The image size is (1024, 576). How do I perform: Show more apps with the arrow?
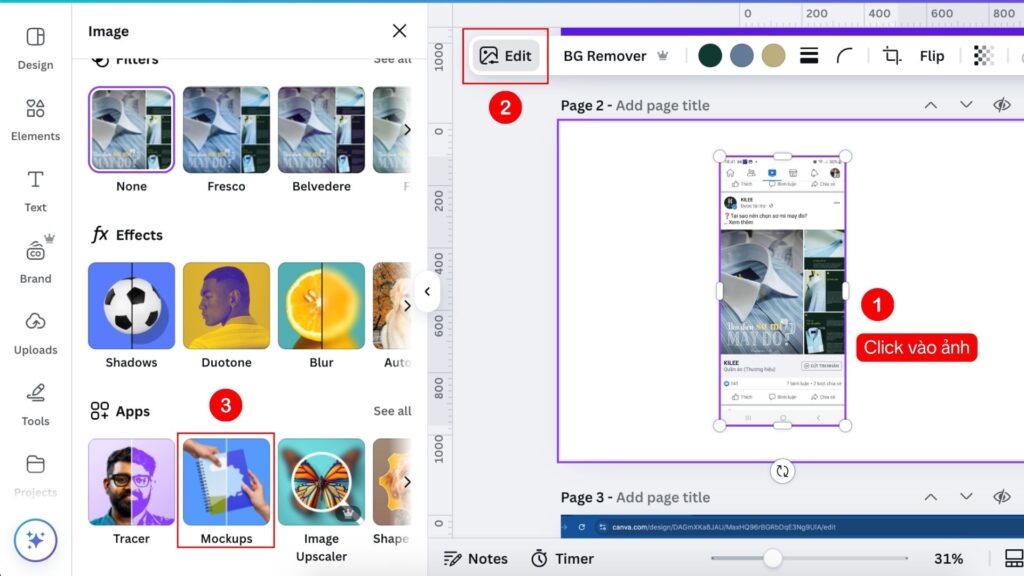click(407, 482)
